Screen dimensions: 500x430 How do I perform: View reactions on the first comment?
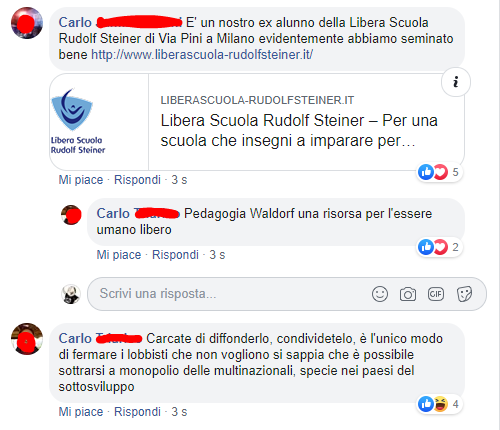point(439,172)
